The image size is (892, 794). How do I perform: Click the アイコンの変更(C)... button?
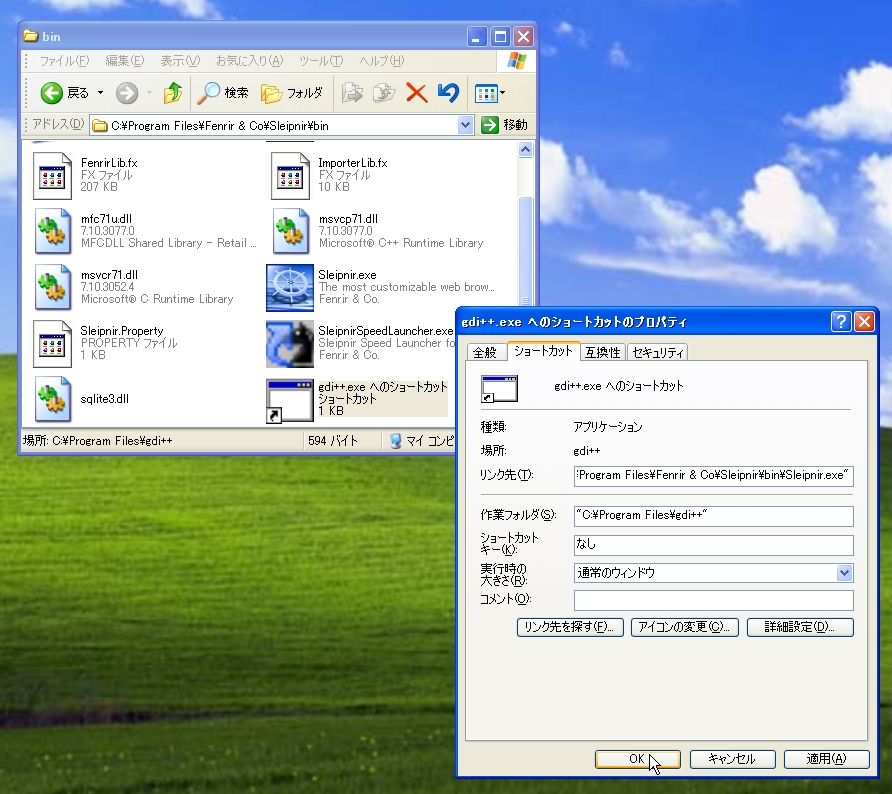684,627
